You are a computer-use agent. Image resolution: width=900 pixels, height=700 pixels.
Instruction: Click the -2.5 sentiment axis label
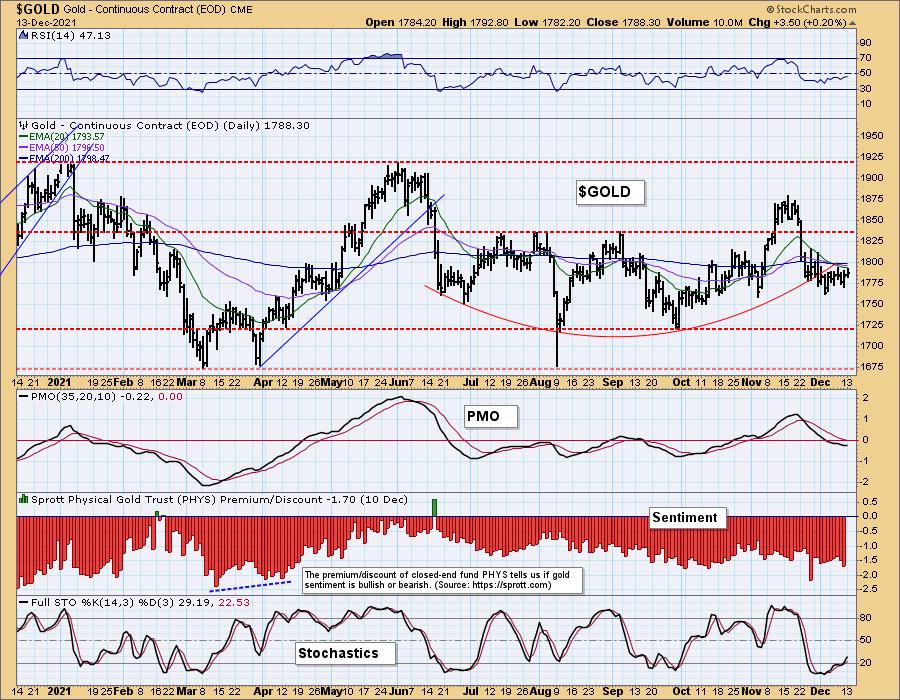tap(869, 589)
